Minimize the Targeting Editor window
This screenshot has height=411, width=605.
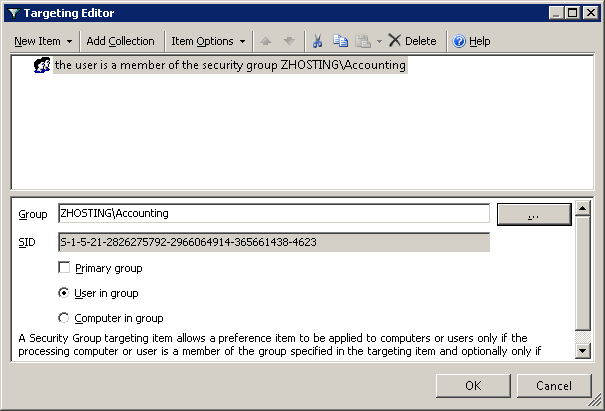click(x=556, y=13)
